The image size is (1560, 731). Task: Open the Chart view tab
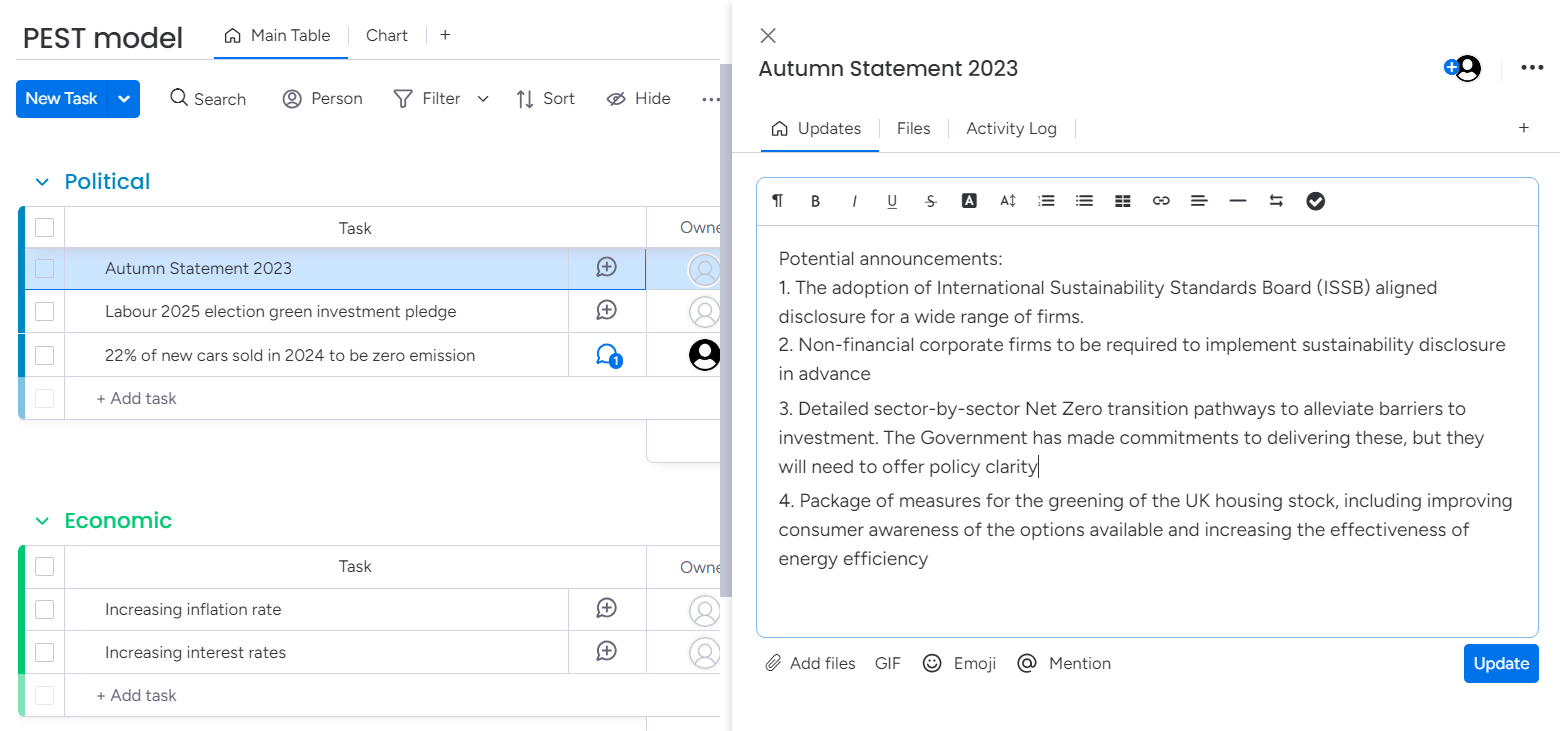click(x=386, y=35)
